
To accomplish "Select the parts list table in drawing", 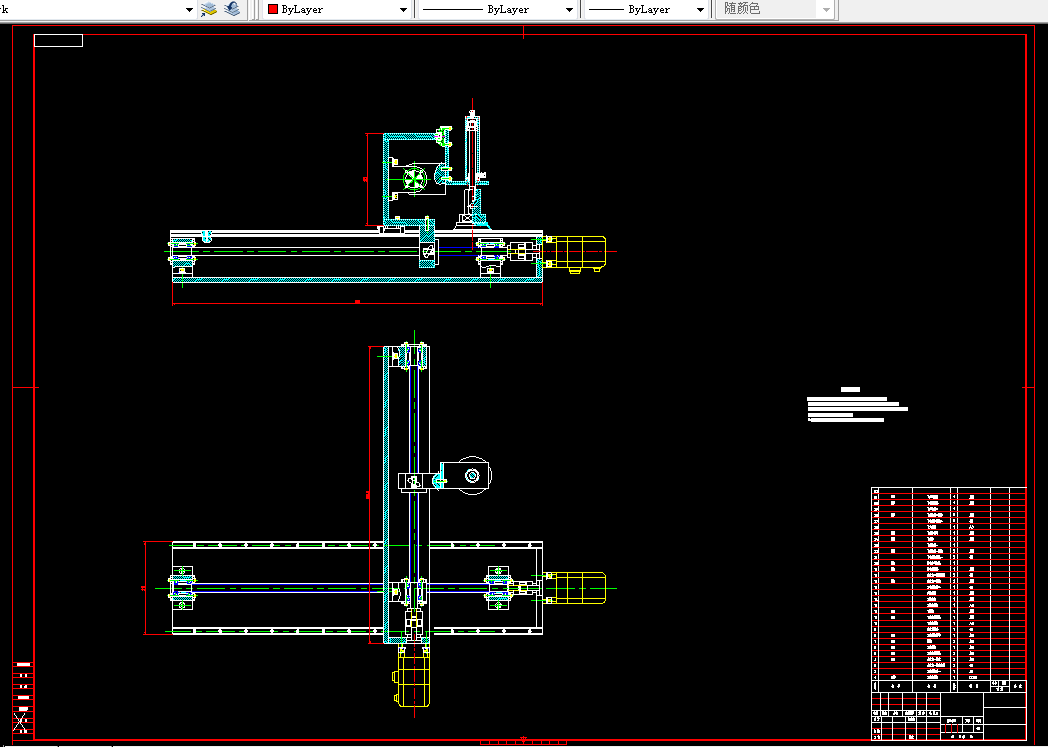I will click(948, 590).
